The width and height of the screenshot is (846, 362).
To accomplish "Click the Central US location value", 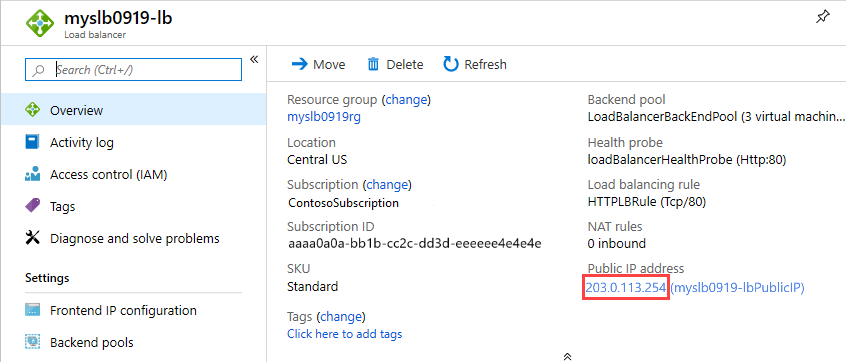I will [x=317, y=160].
